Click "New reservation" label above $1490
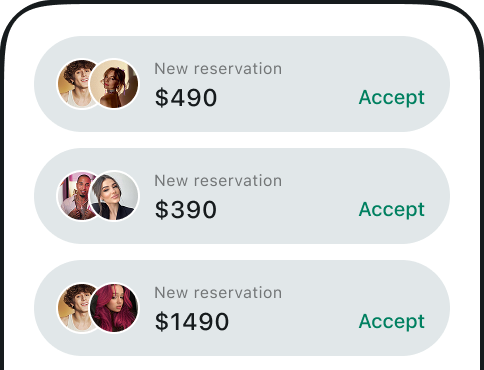 pyautogui.click(x=218, y=293)
